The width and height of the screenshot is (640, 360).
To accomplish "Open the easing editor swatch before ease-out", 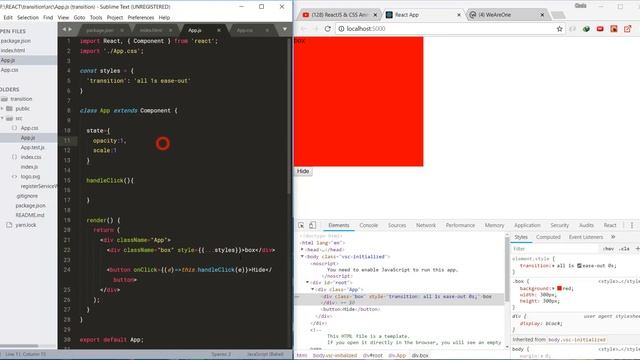I will pos(579,266).
